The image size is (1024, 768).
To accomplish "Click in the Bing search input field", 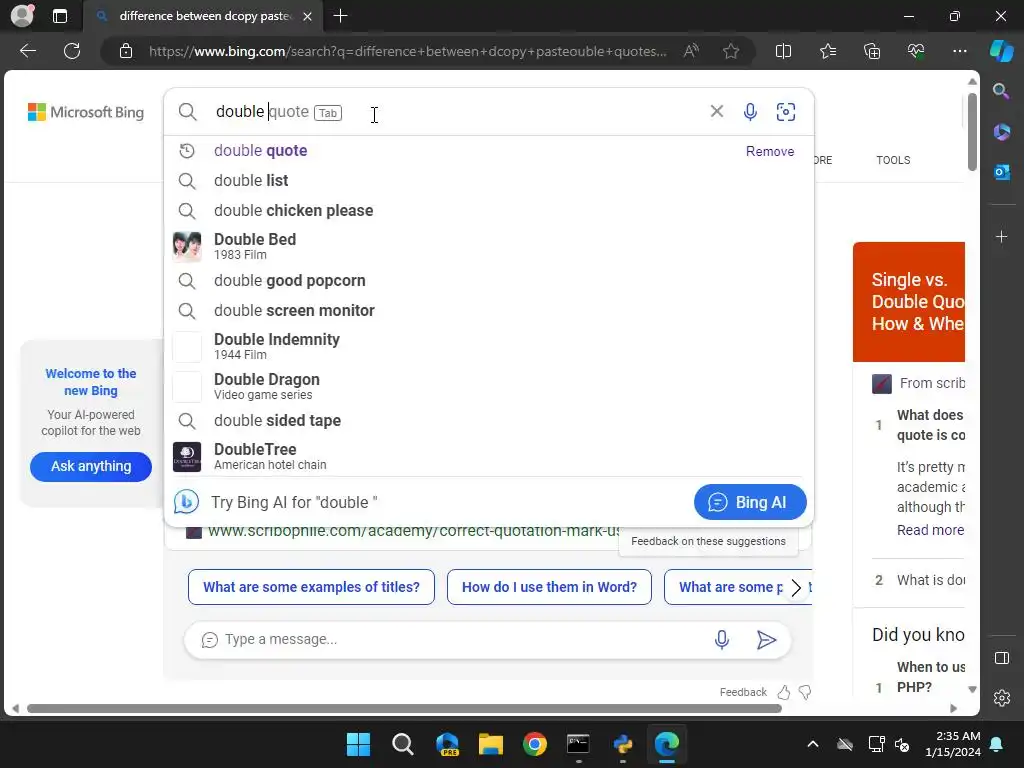I will (457, 112).
